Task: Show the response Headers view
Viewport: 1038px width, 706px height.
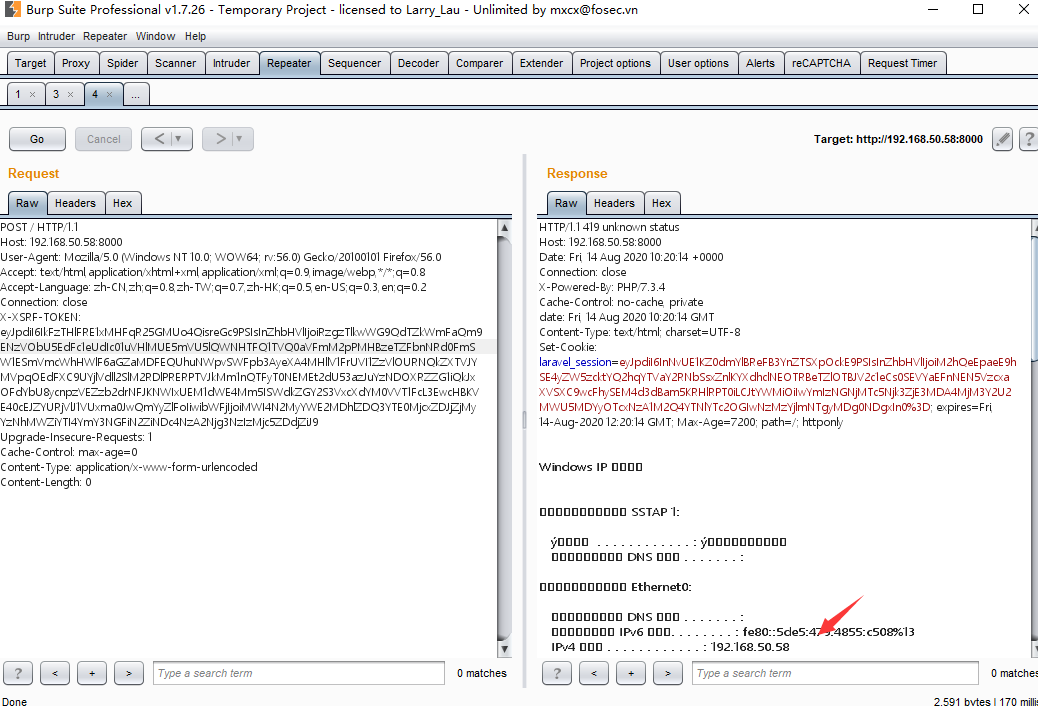Action: [614, 203]
